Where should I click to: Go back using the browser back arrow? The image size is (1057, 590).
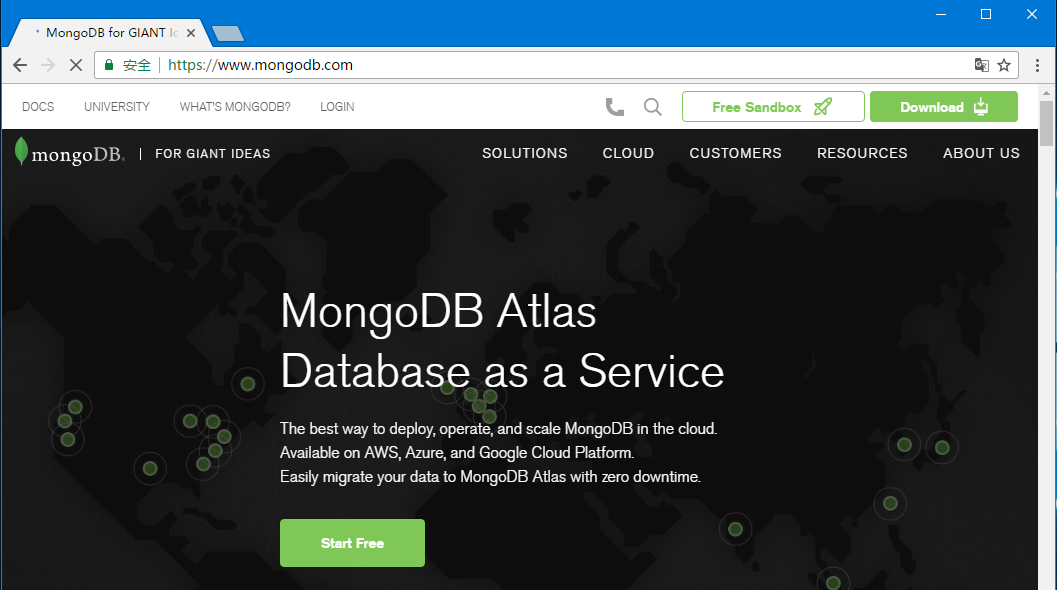[20, 65]
